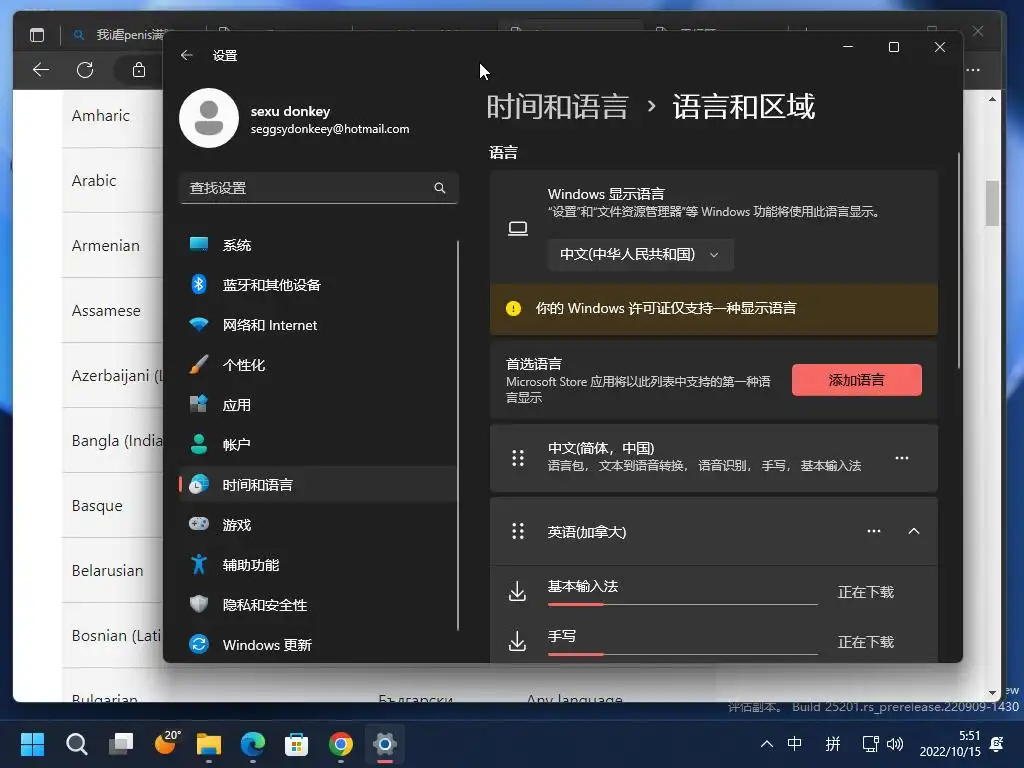Open 应用 settings category
The height and width of the screenshot is (768, 1024).
point(318,405)
